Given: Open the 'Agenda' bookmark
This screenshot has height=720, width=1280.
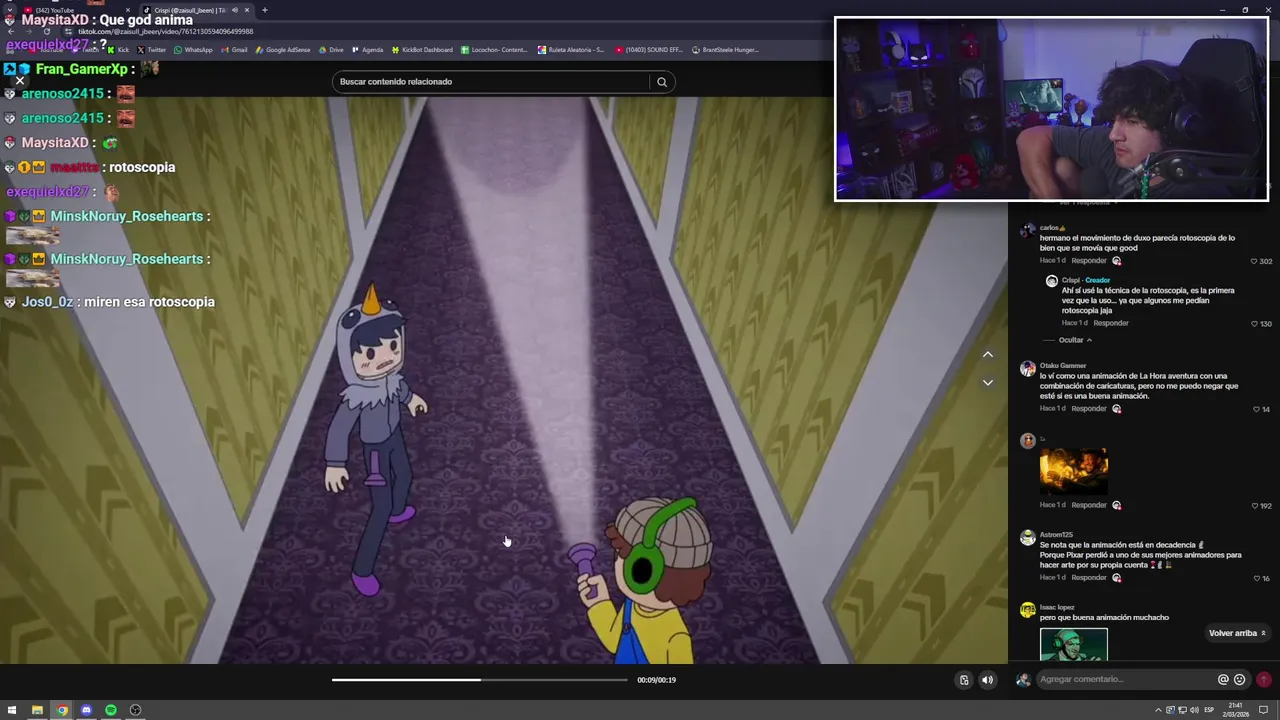Looking at the screenshot, I should tap(367, 50).
